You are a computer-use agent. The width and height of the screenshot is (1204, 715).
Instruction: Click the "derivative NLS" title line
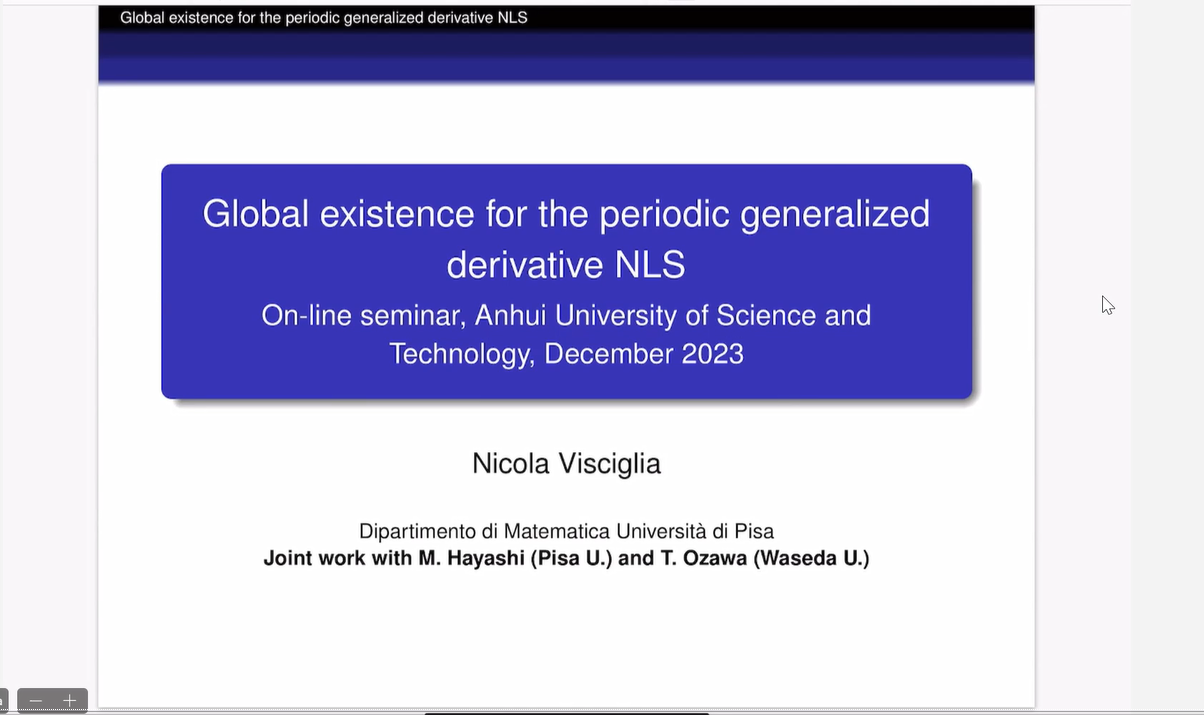pos(566,265)
